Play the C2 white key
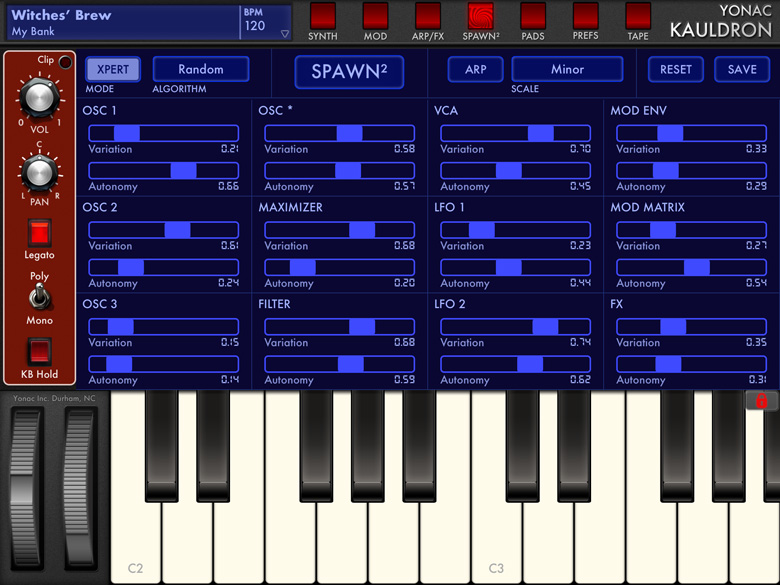This screenshot has width=780, height=585. 135,537
